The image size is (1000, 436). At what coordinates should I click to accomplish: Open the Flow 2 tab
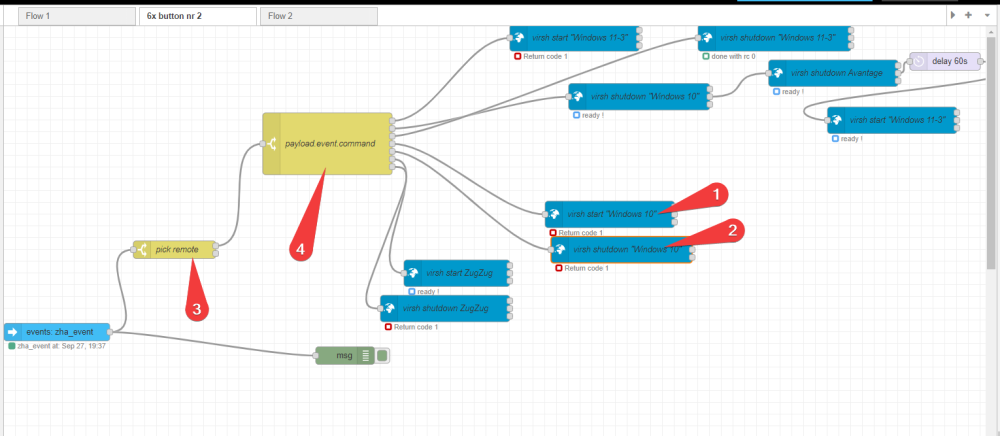point(318,16)
